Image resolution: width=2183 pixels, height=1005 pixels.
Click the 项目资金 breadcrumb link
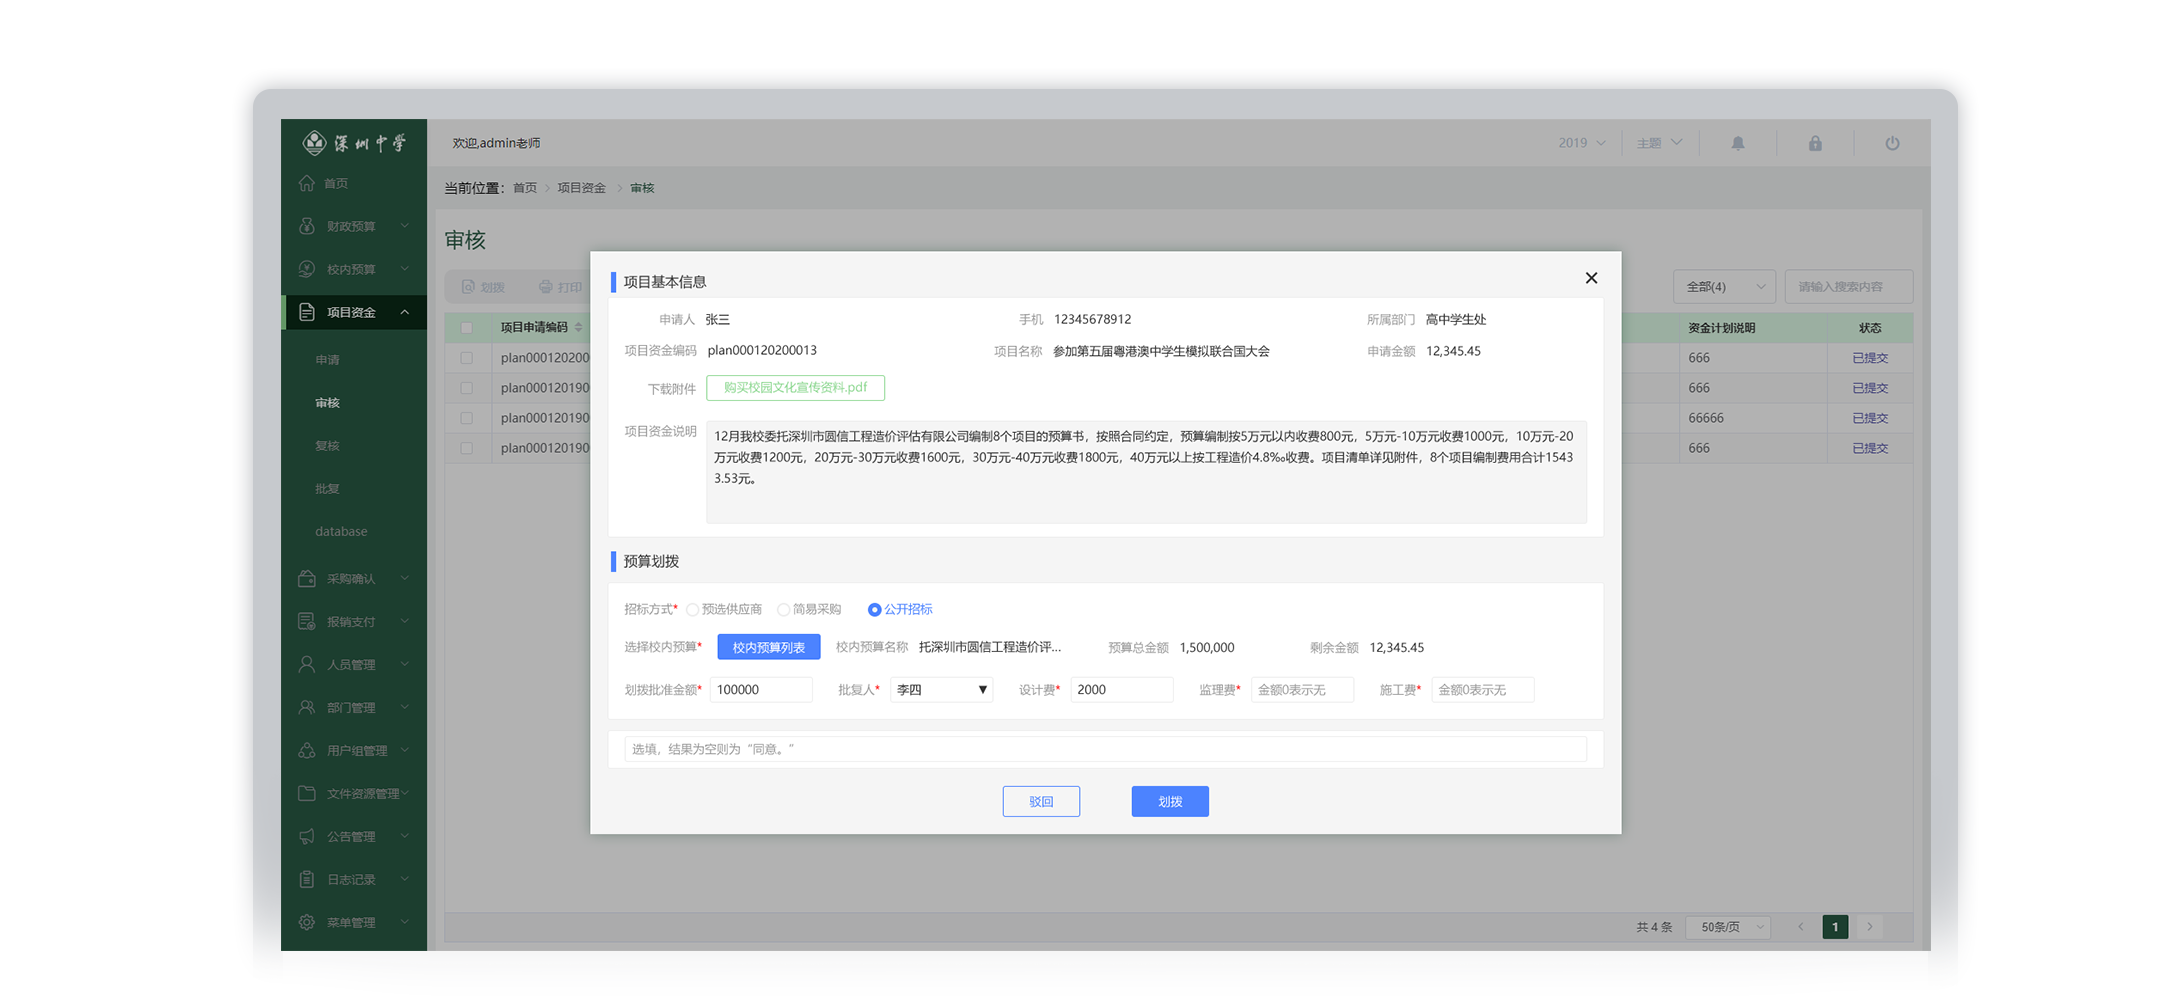(582, 188)
